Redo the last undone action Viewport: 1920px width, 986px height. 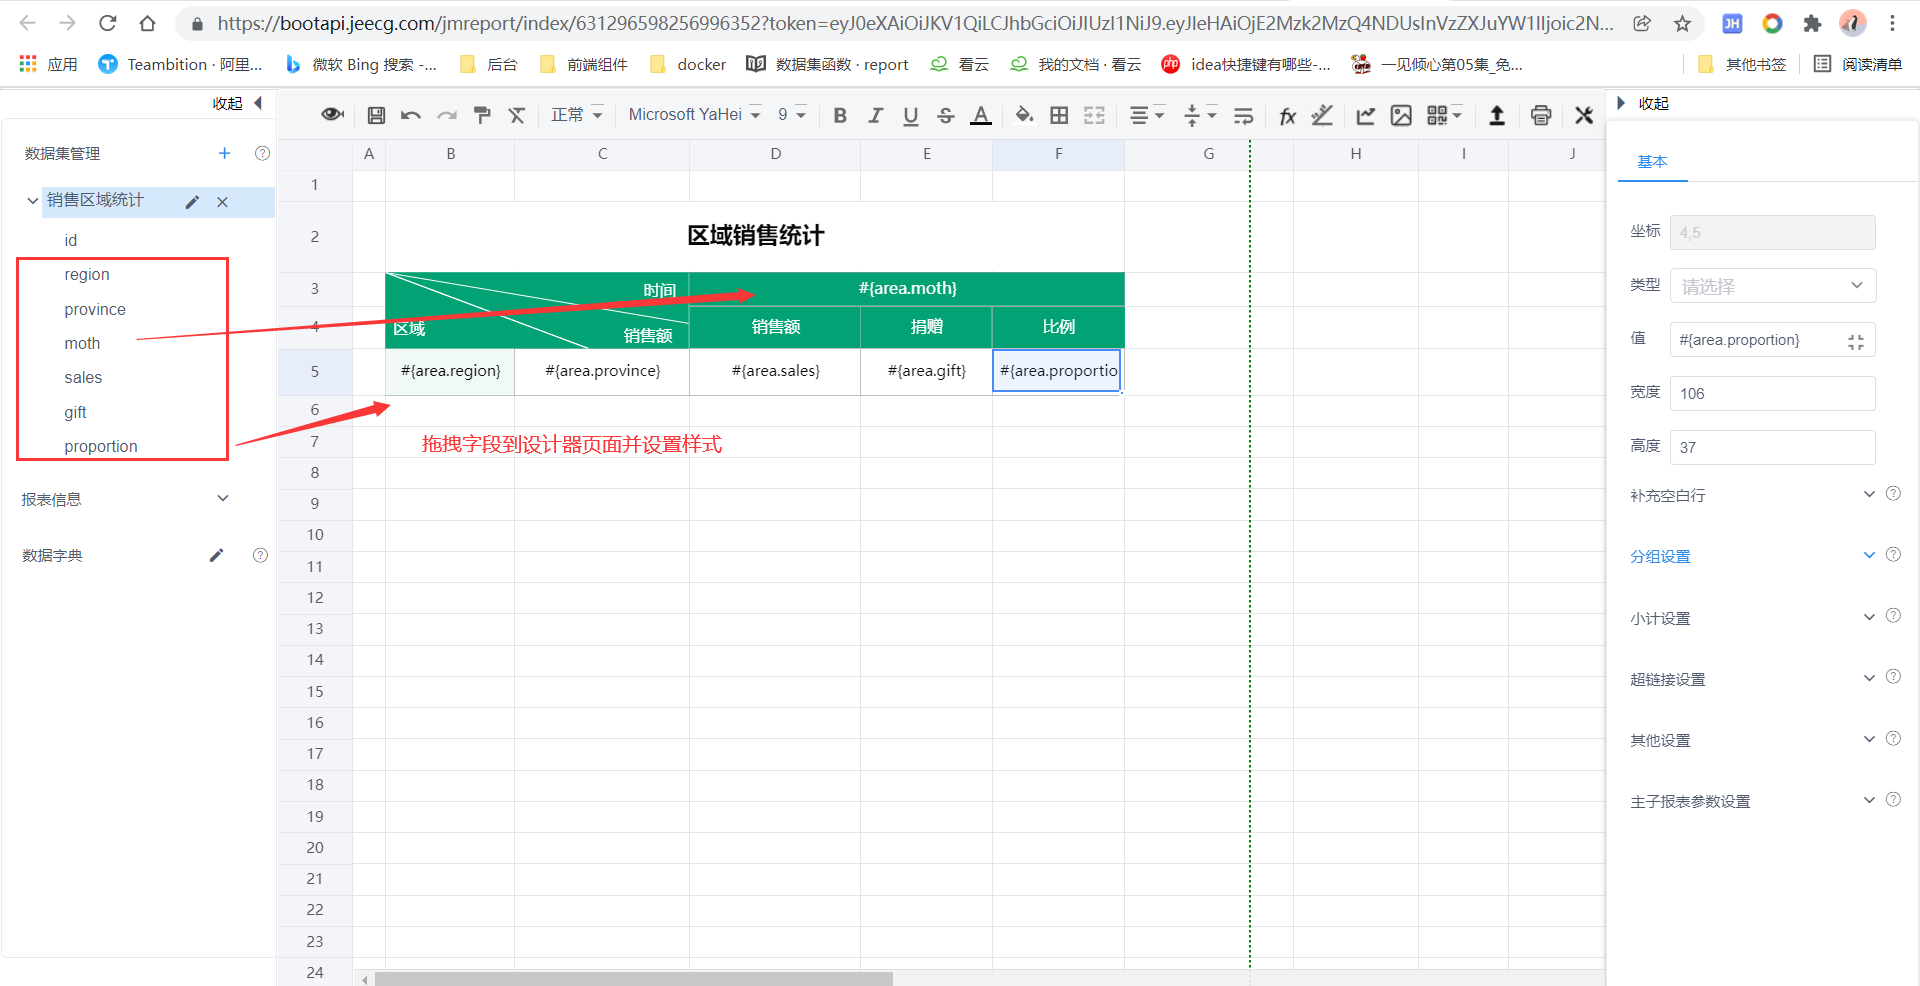click(x=447, y=115)
